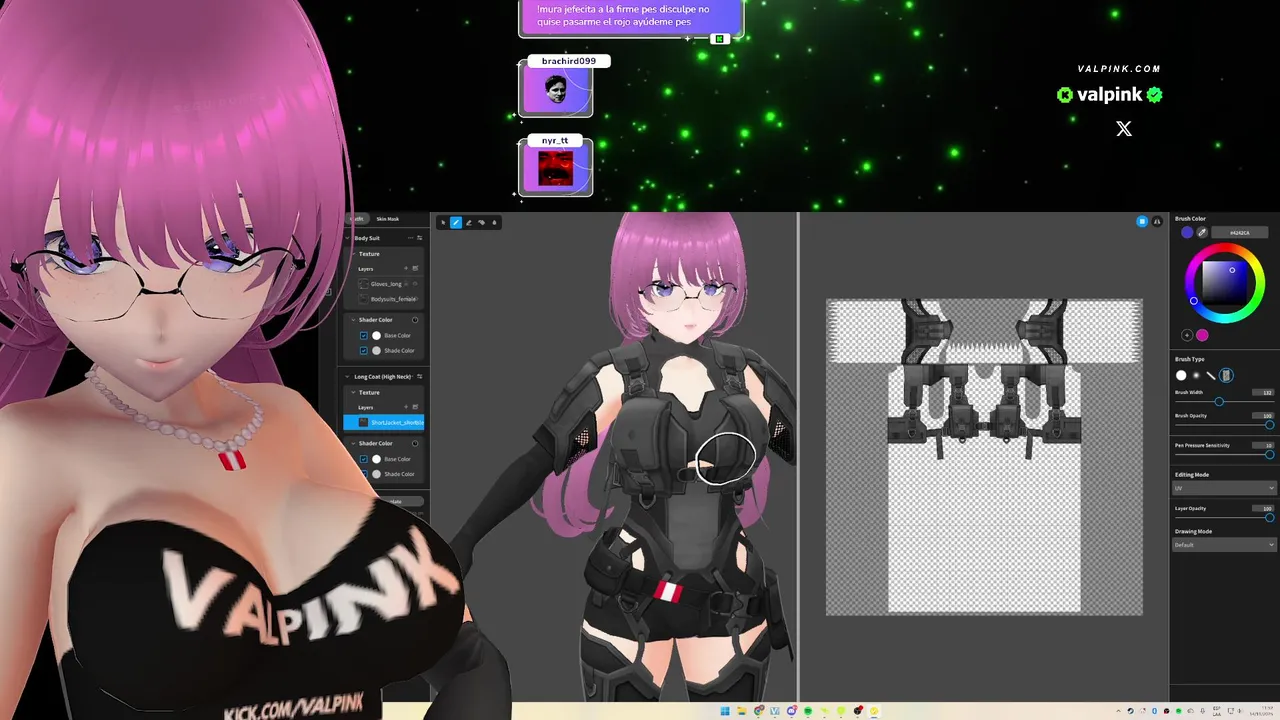
Task: Open Drawing Mode Default dropdown
Action: pos(1225,545)
